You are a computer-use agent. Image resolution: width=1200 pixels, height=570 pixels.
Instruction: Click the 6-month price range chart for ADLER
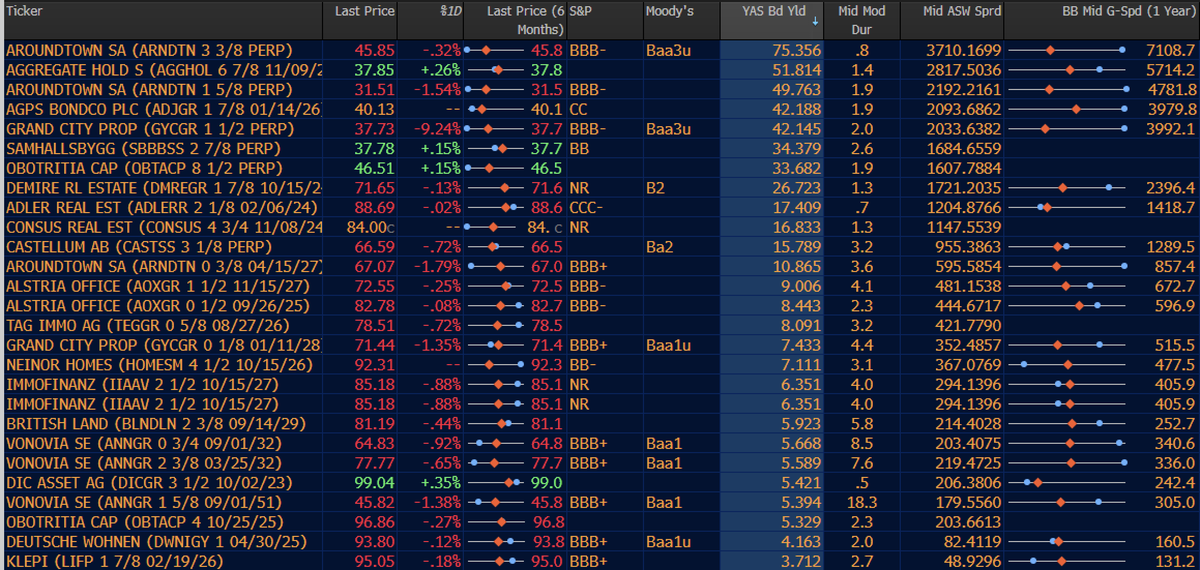tap(495, 207)
